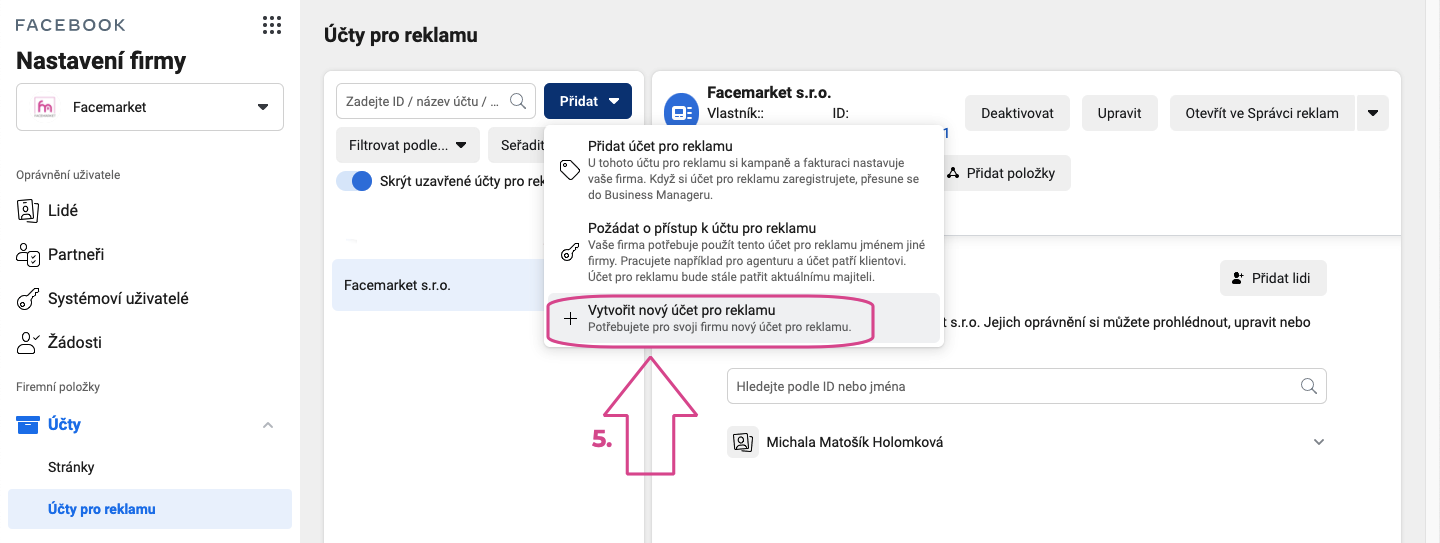Click the FACEBOOK wordmark

point(71,25)
